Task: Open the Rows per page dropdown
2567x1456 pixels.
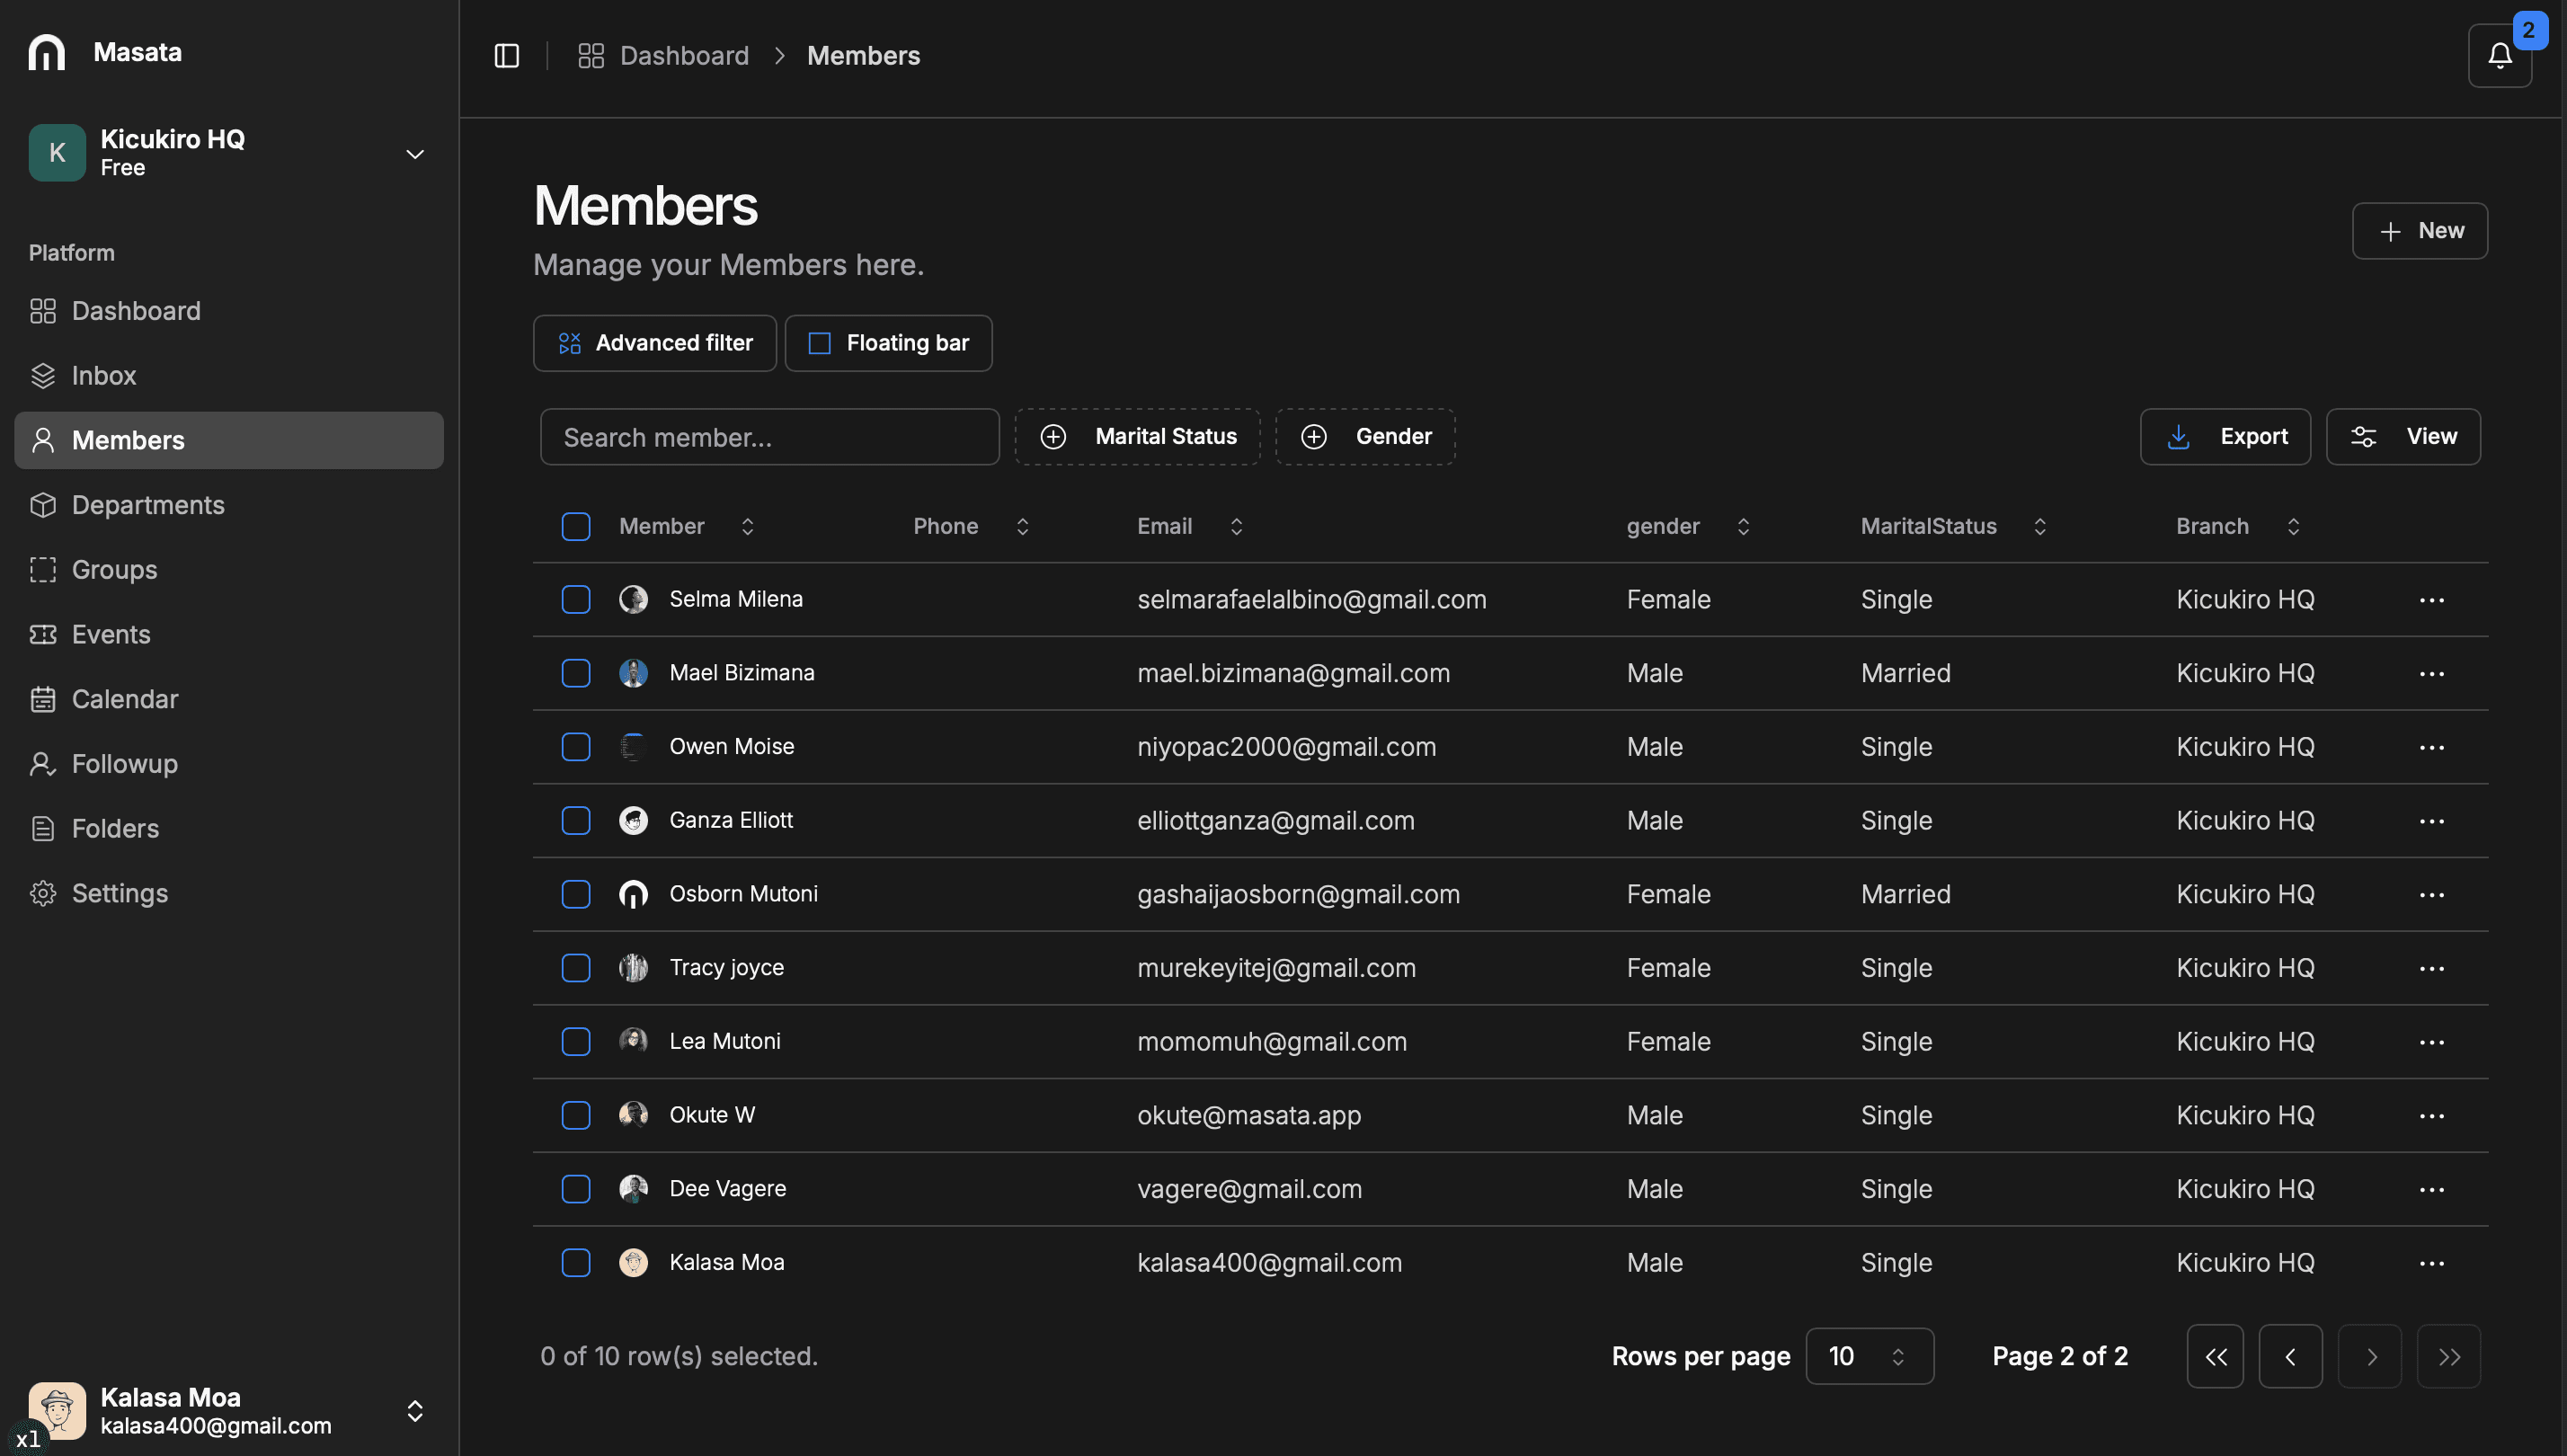Action: [1868, 1356]
